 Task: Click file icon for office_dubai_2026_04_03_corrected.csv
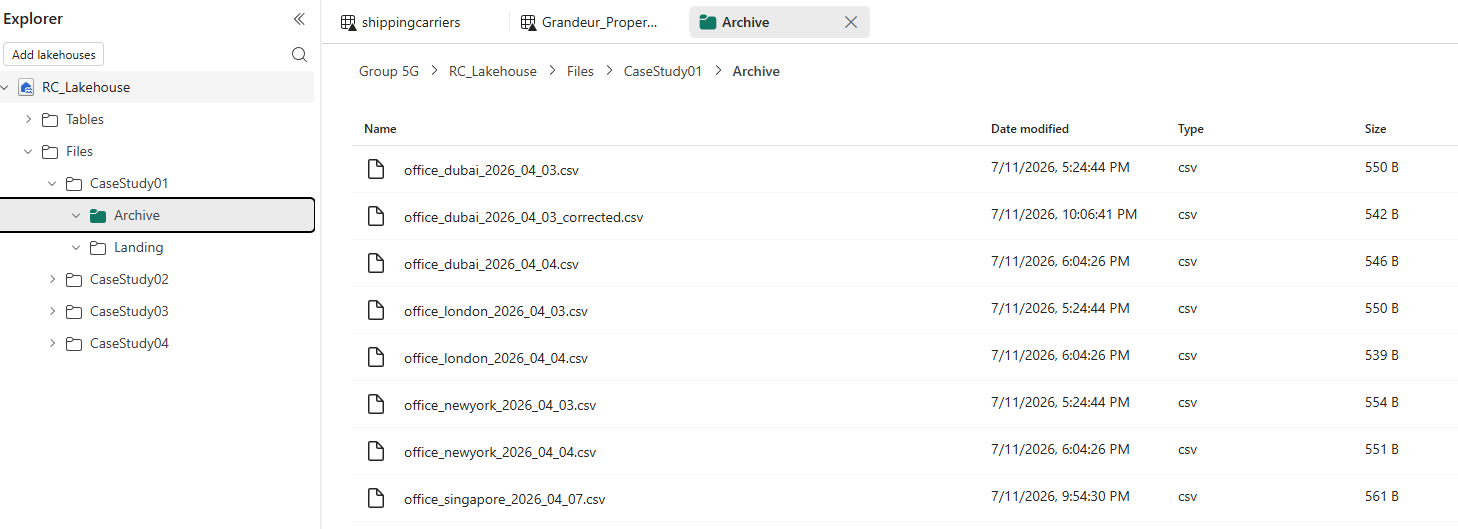click(376, 216)
